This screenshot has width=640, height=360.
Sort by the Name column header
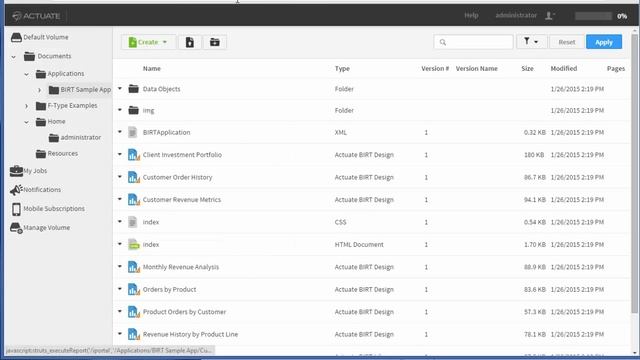tap(152, 69)
